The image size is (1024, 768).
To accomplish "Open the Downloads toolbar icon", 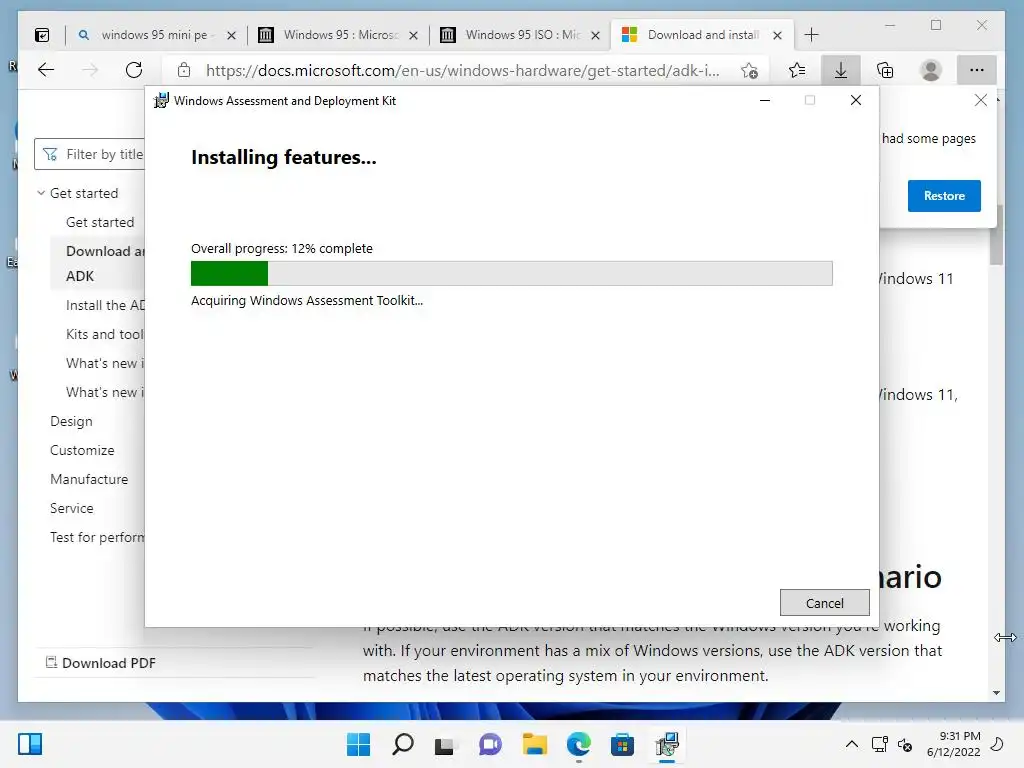I will (x=841, y=70).
